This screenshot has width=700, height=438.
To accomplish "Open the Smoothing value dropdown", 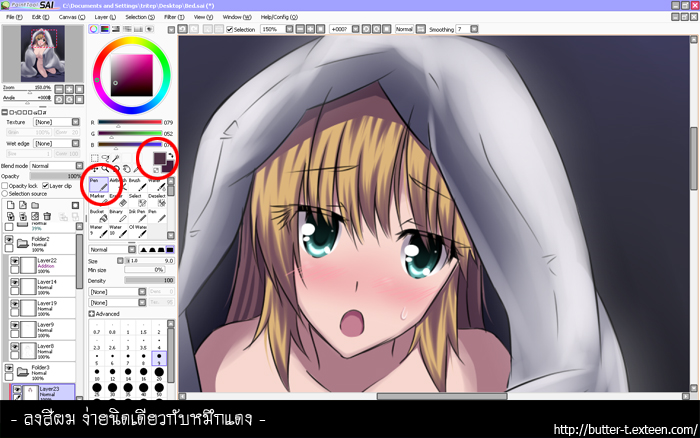I will click(474, 29).
